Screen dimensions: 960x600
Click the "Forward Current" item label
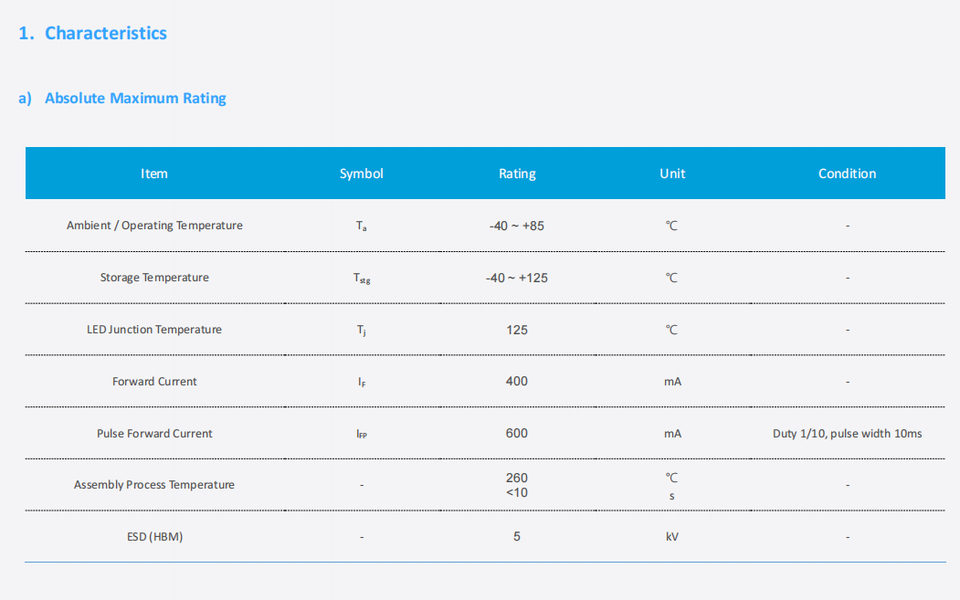point(155,381)
